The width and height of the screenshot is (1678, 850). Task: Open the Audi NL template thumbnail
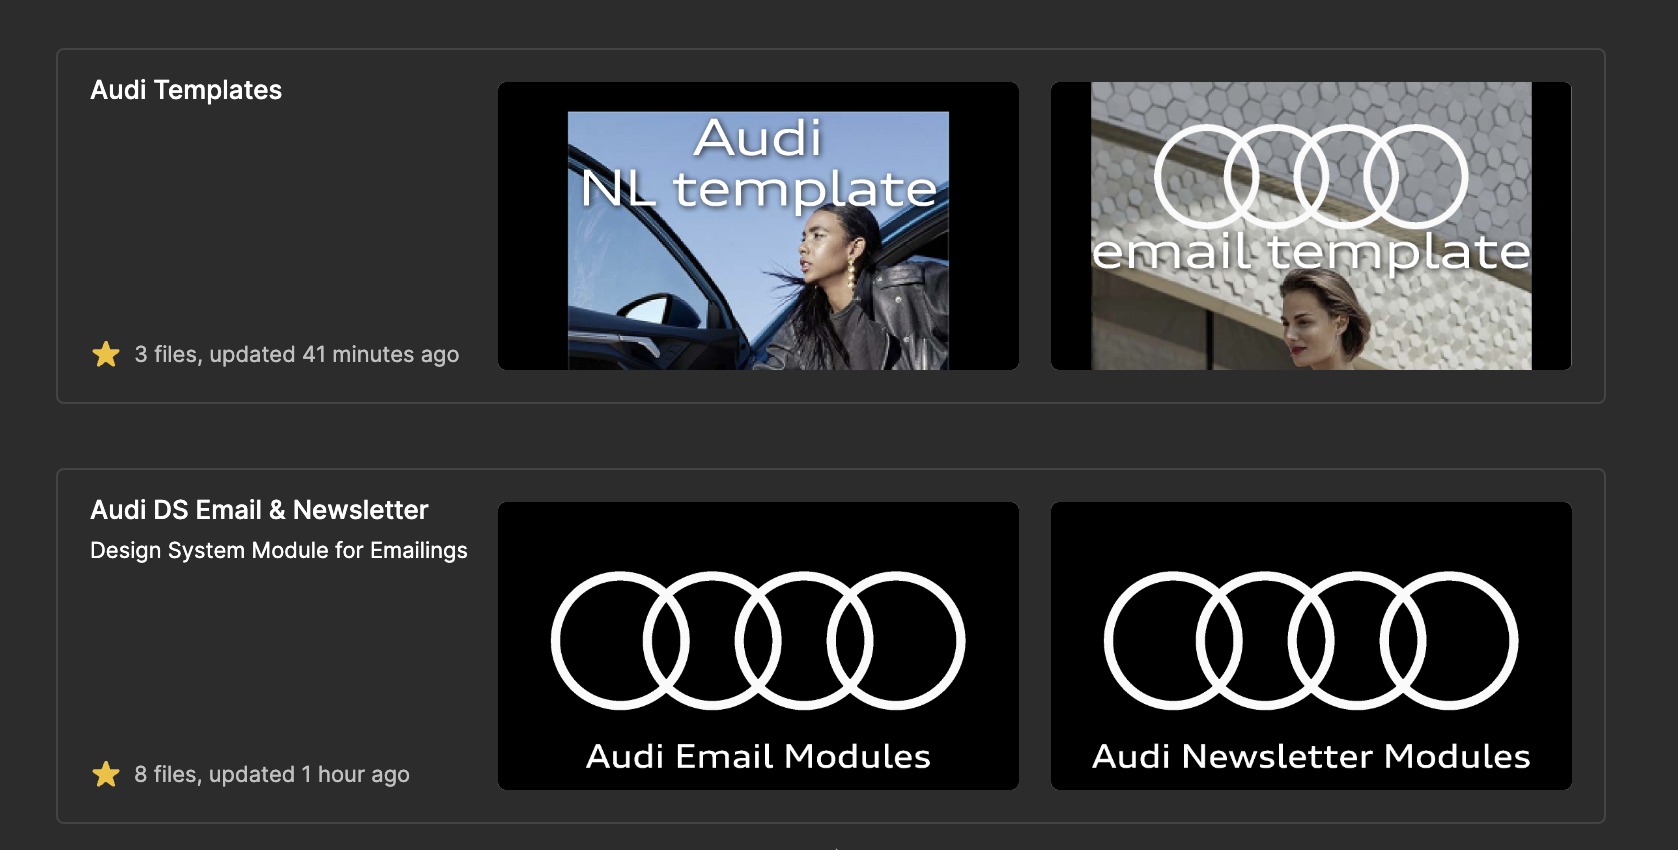point(758,226)
